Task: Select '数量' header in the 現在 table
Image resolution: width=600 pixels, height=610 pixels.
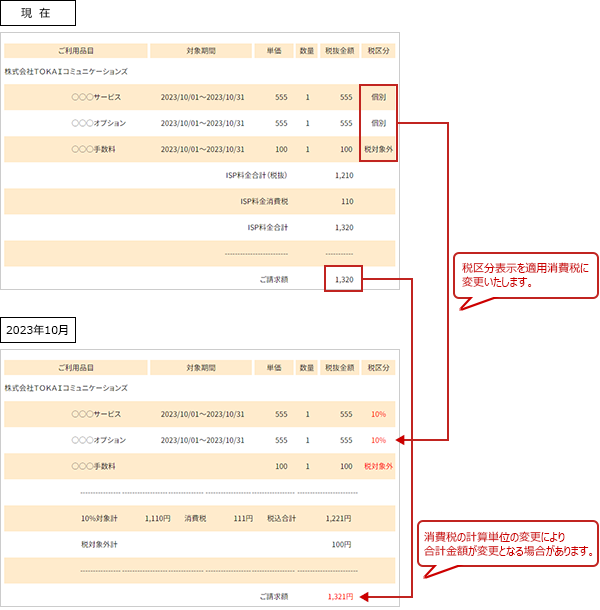Action: pyautogui.click(x=307, y=51)
